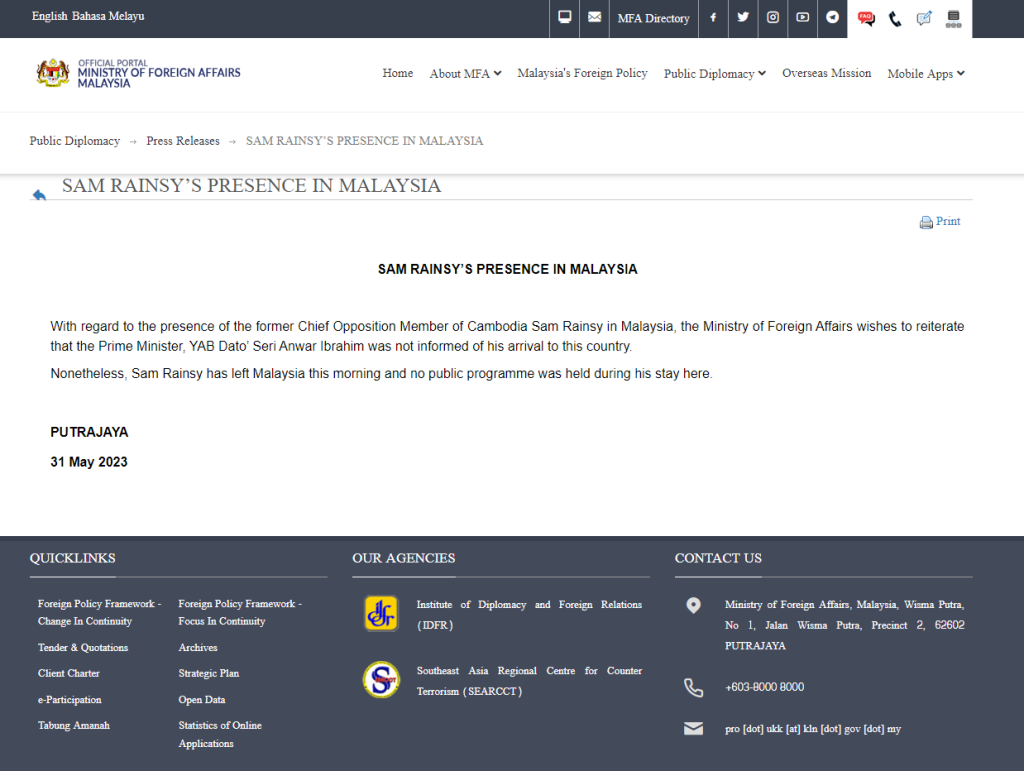Open the Mobile Apps dropdown
The width and height of the screenshot is (1024, 771).
[925, 74]
